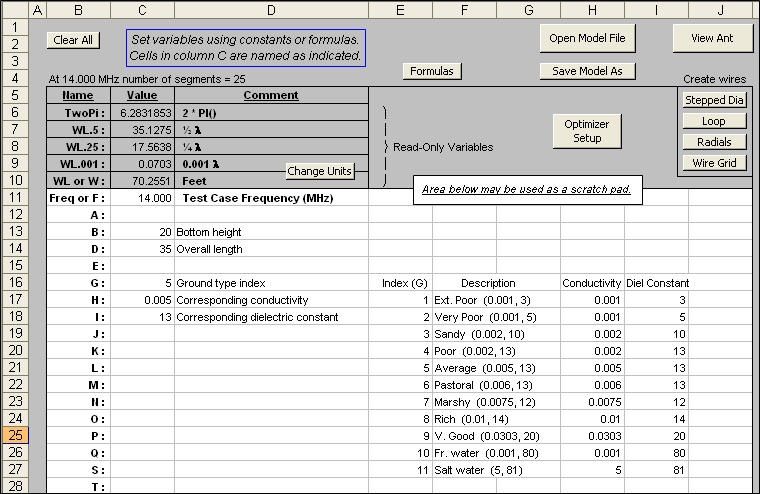760x494 pixels.
Task: Click the empty value cell for variable A
Action: [142, 215]
